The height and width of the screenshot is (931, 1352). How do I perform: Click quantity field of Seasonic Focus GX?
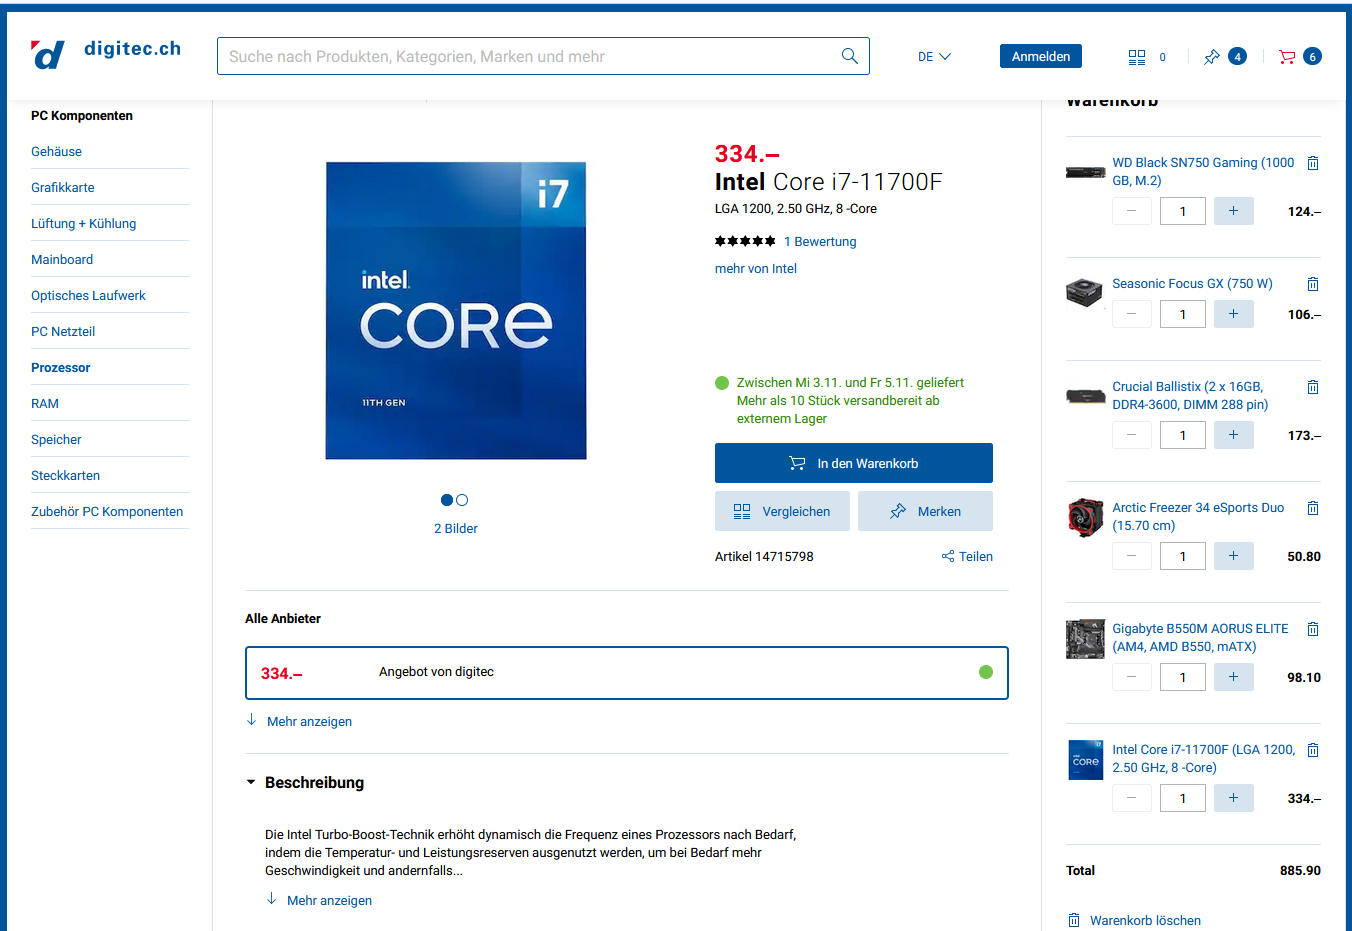tap(1183, 314)
